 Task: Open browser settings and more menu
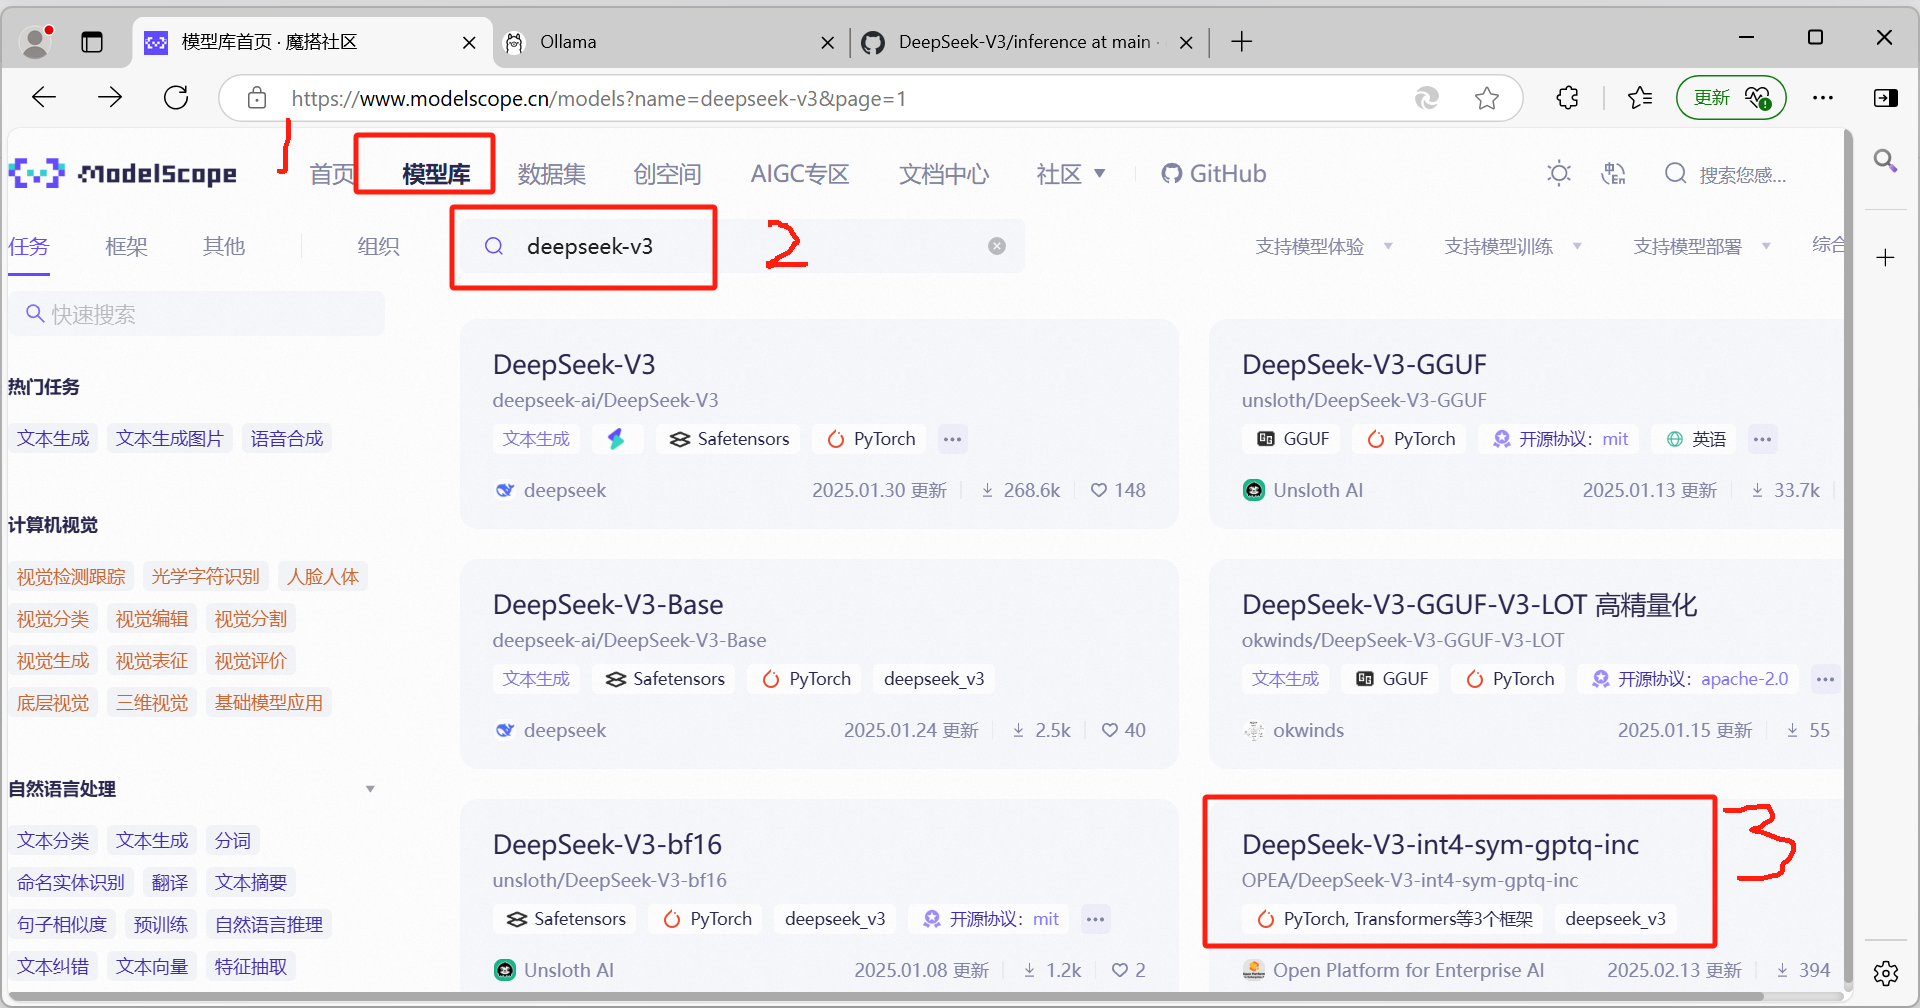coord(1823,97)
